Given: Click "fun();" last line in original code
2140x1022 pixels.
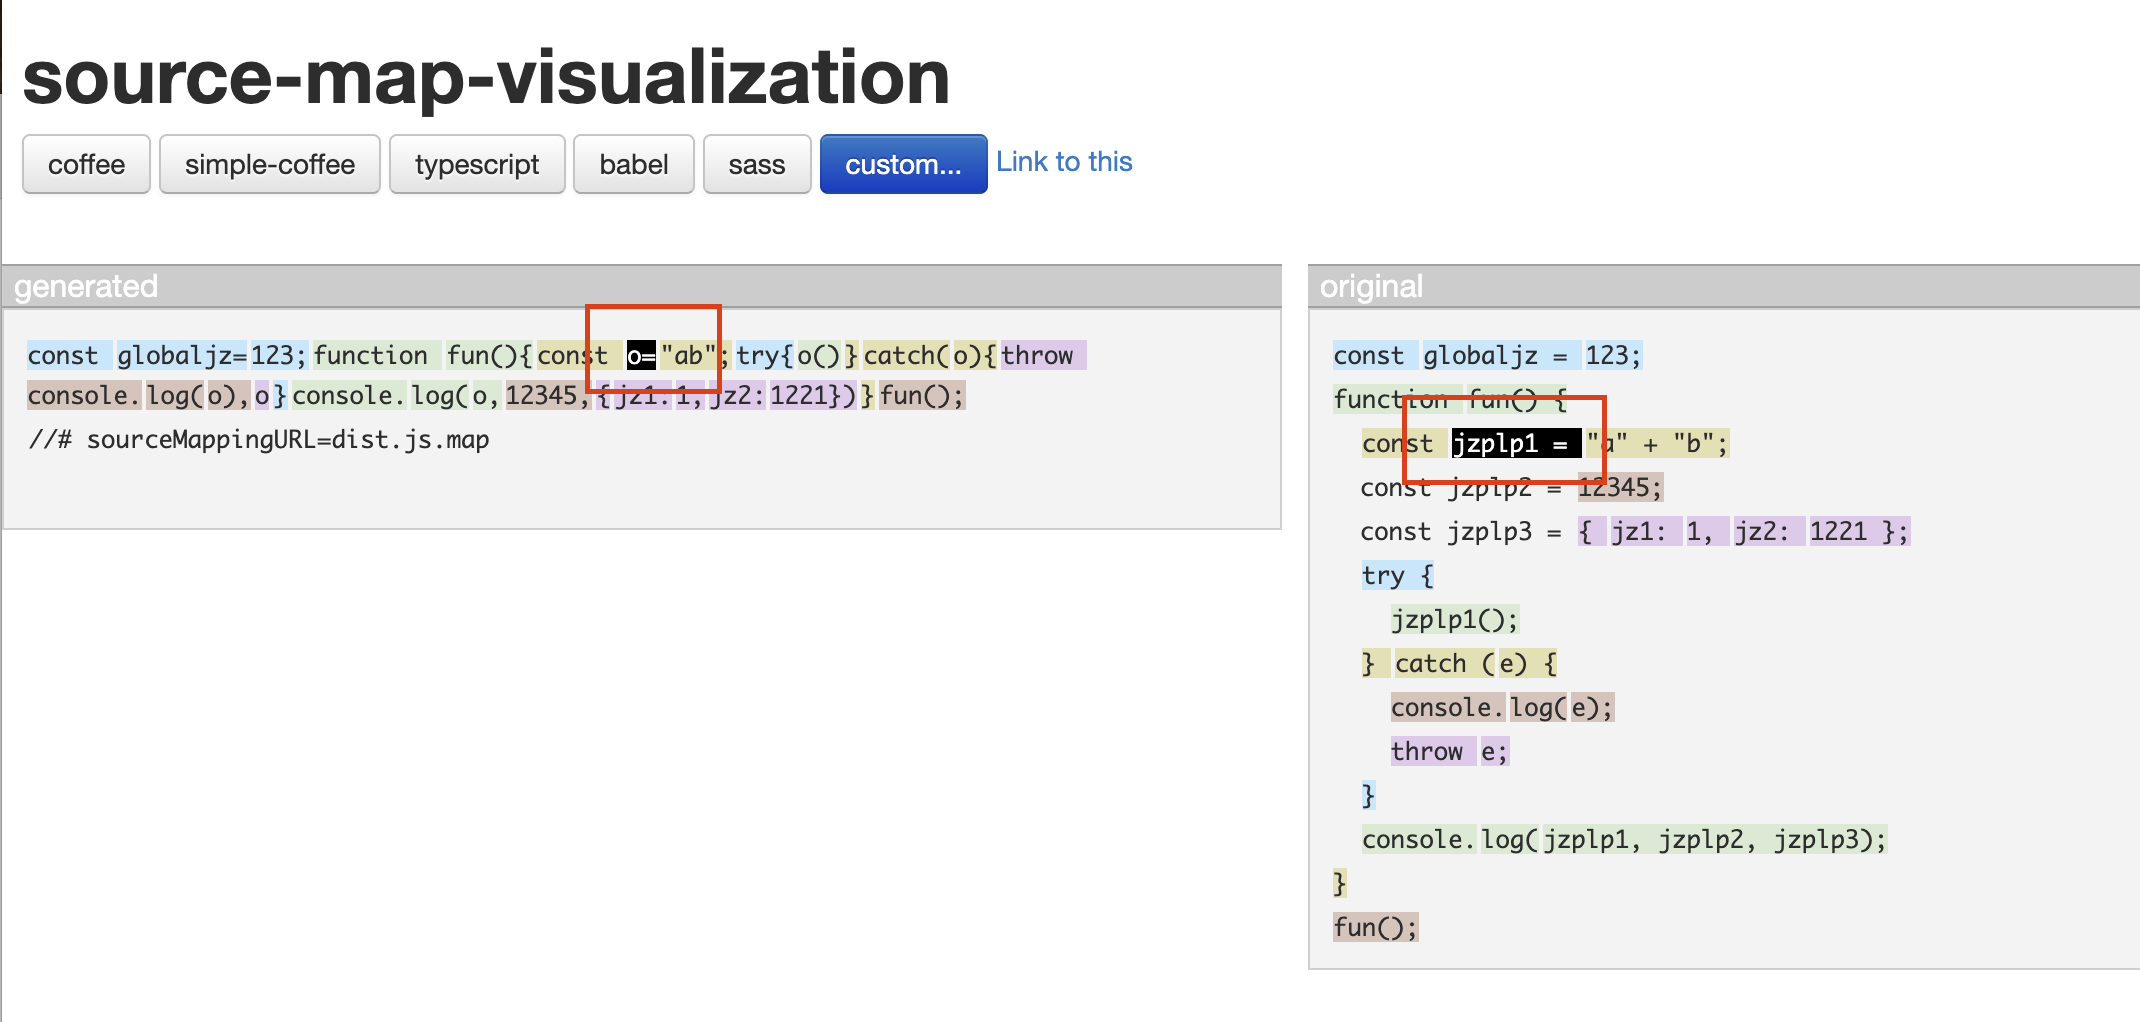Looking at the screenshot, I should (x=1375, y=927).
